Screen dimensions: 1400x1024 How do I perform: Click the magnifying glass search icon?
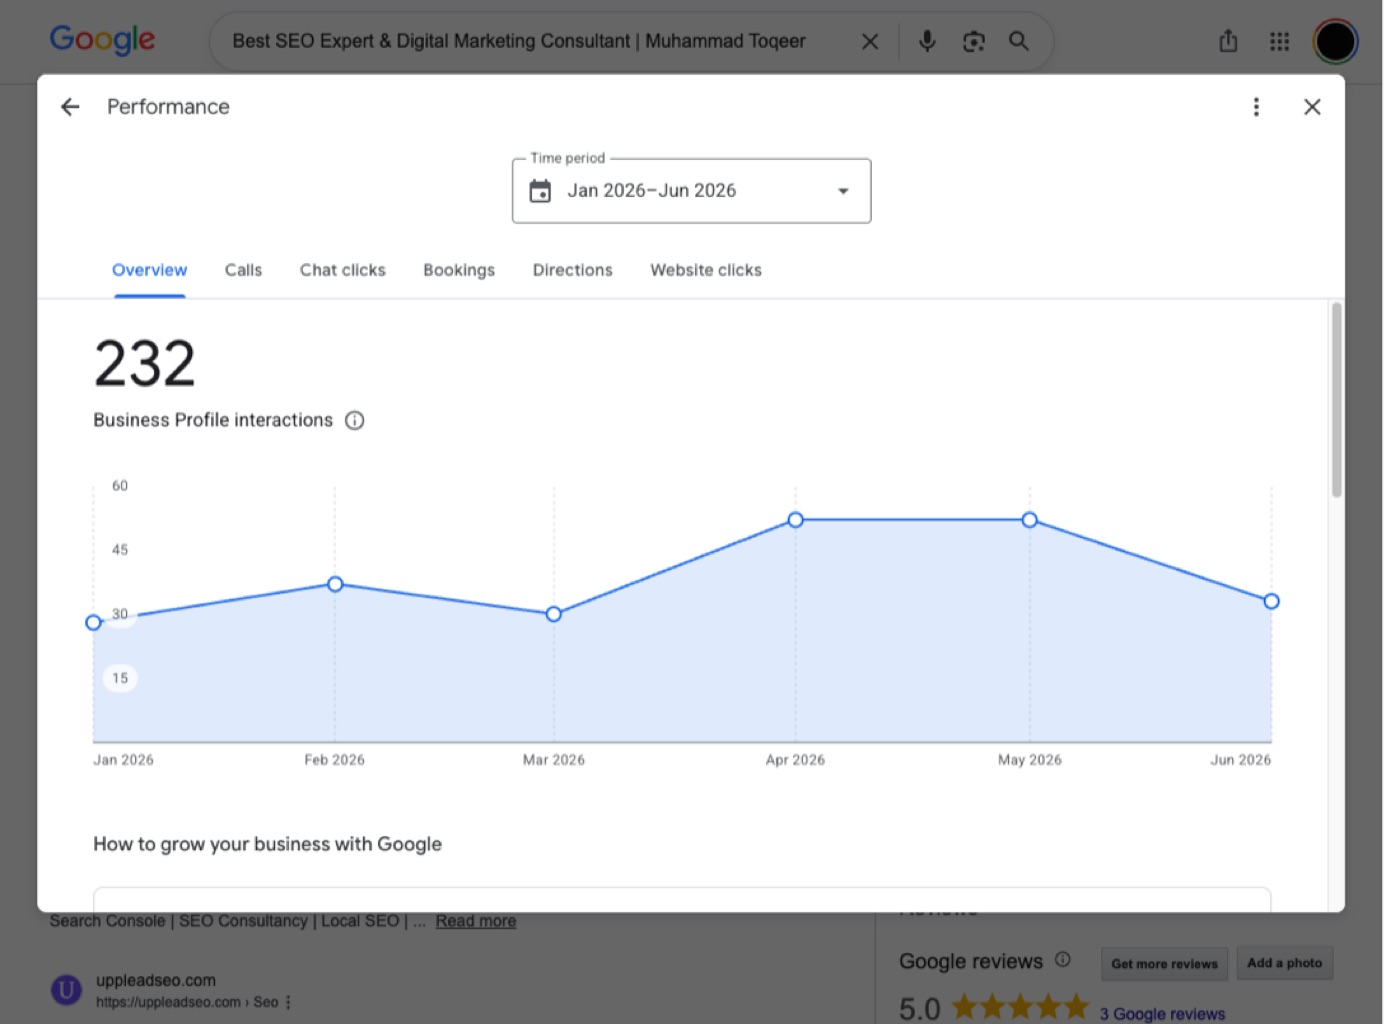tap(1018, 41)
